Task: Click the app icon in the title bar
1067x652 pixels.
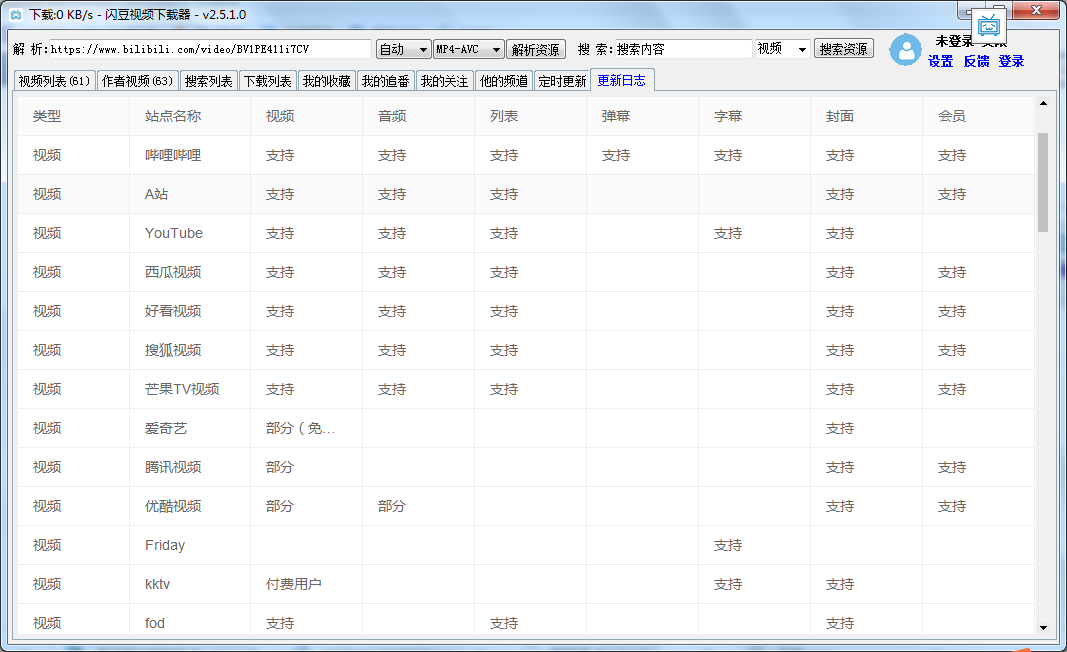Action: point(16,14)
